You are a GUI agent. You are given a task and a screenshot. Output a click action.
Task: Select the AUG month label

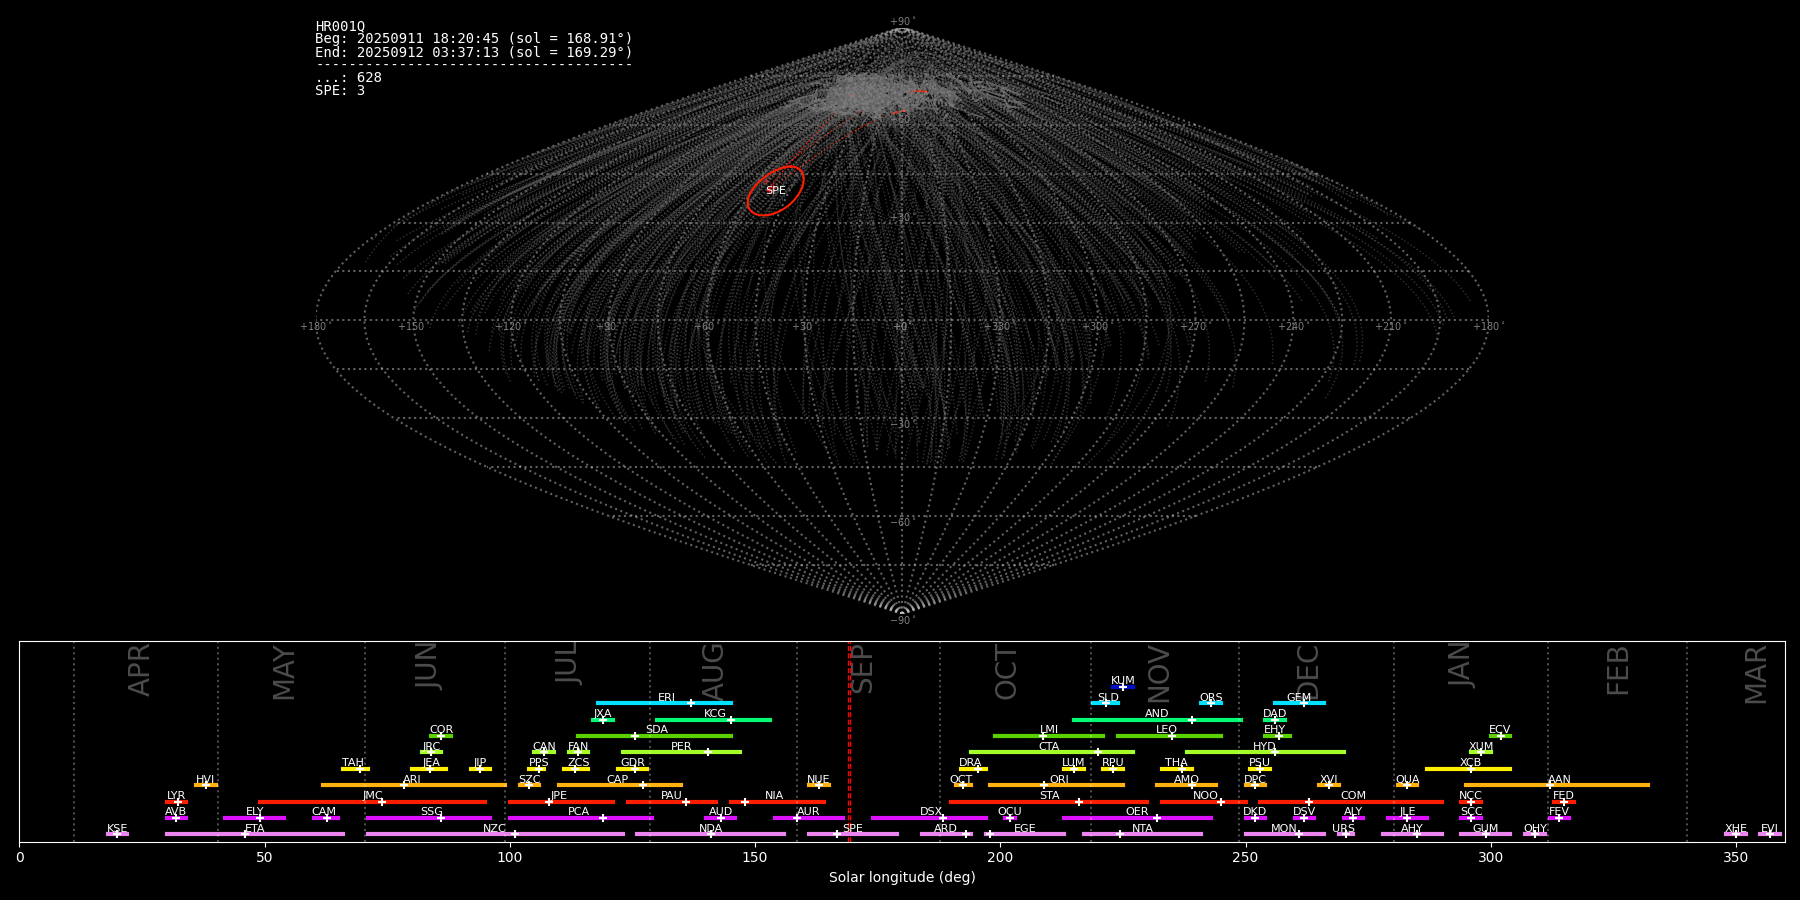(713, 671)
